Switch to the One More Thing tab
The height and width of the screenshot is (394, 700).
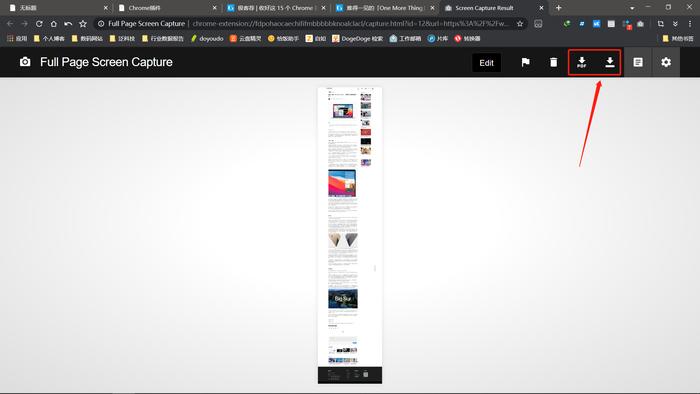coord(385,8)
